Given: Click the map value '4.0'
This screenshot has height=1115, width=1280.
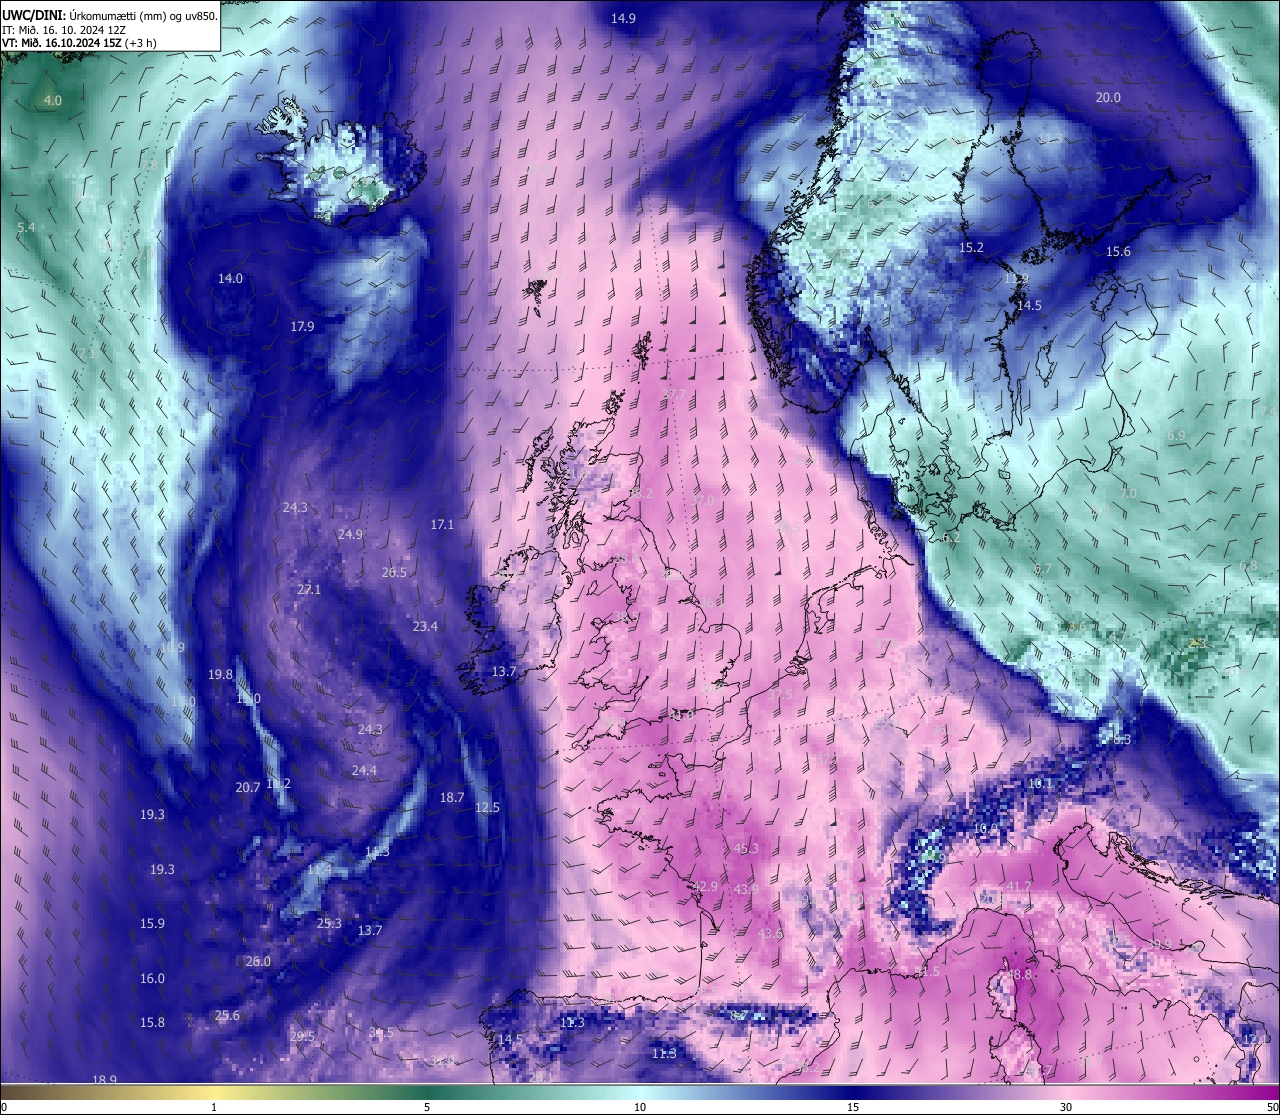Looking at the screenshot, I should click(52, 101).
